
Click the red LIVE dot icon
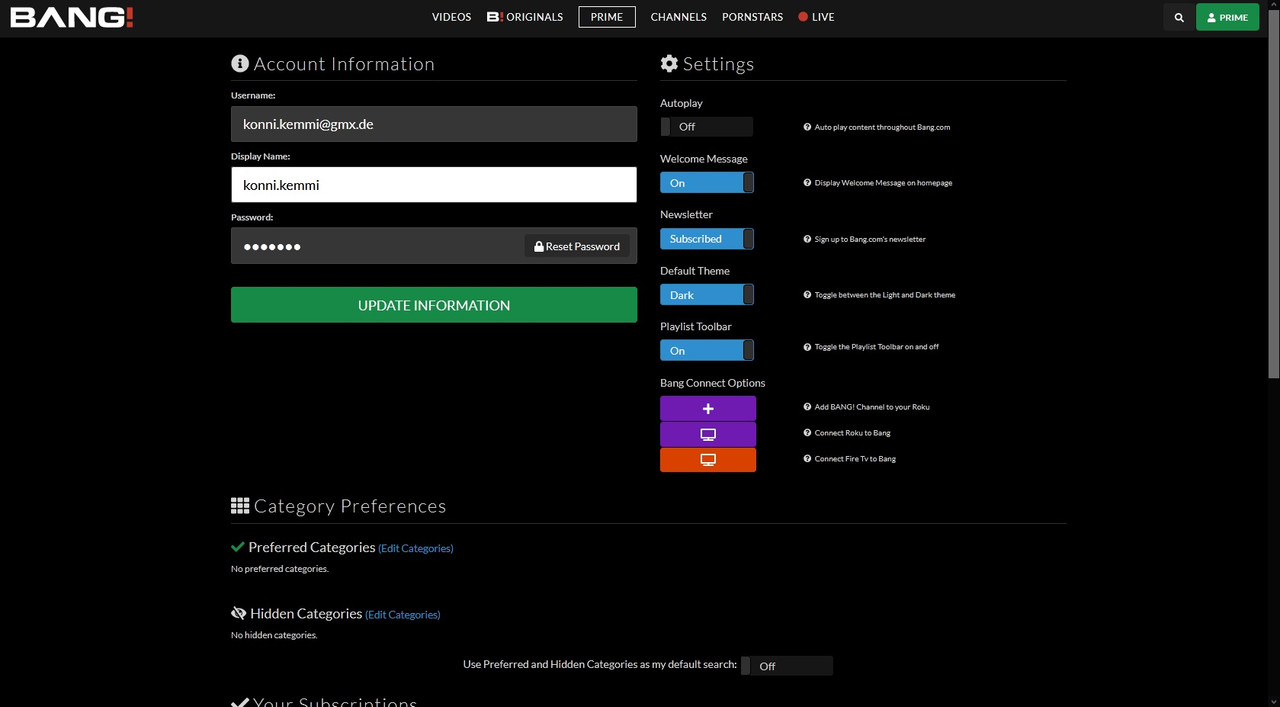point(803,17)
